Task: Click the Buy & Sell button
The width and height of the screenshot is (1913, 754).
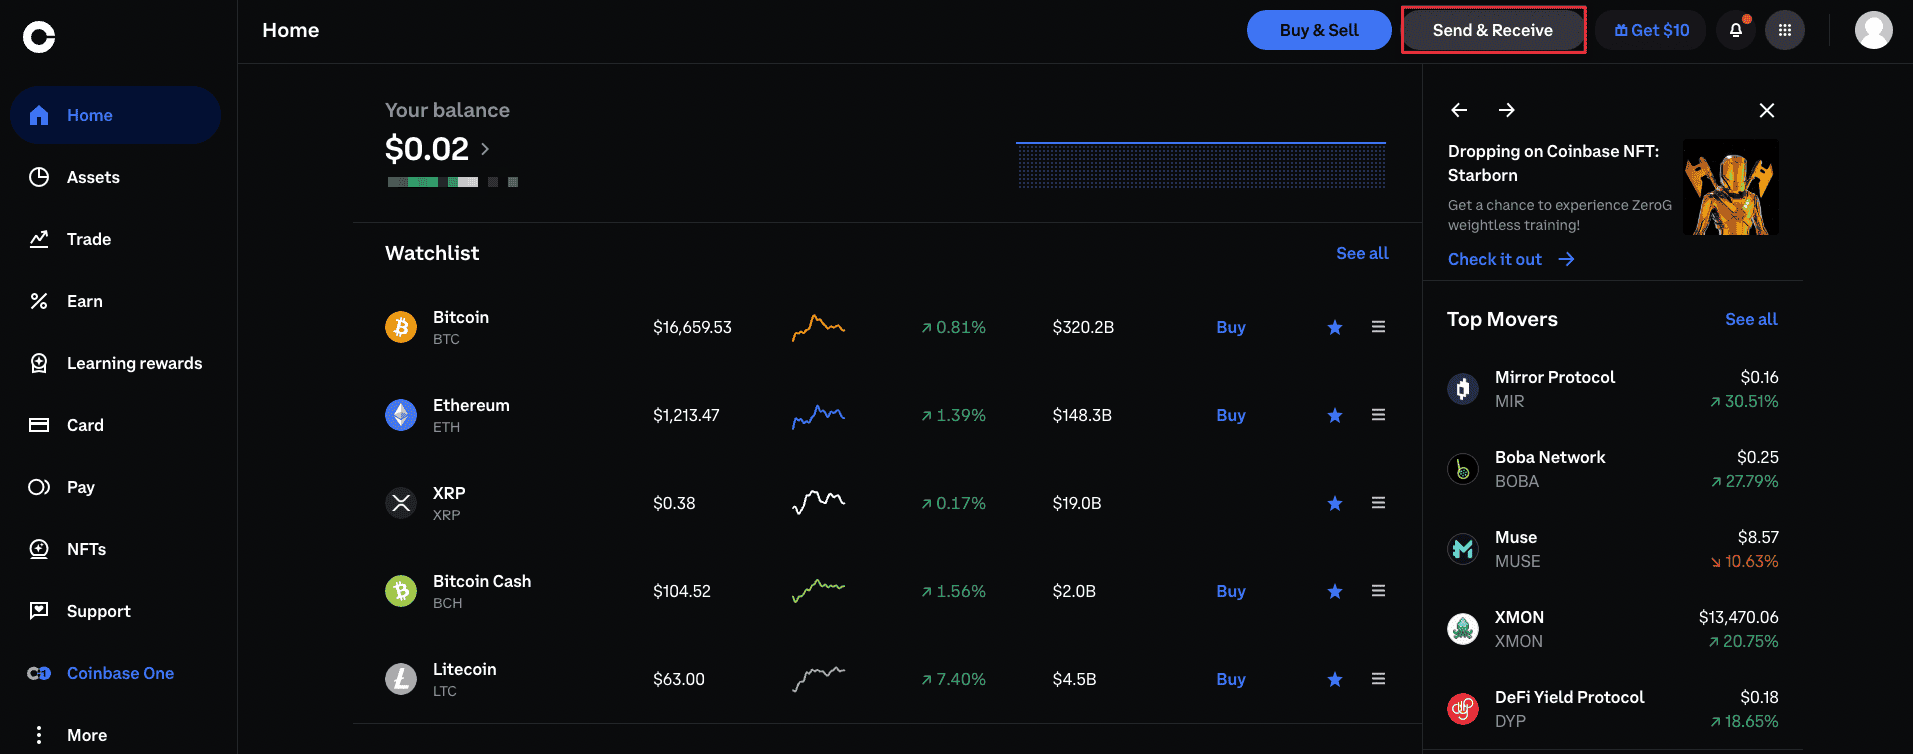Action: tap(1319, 30)
